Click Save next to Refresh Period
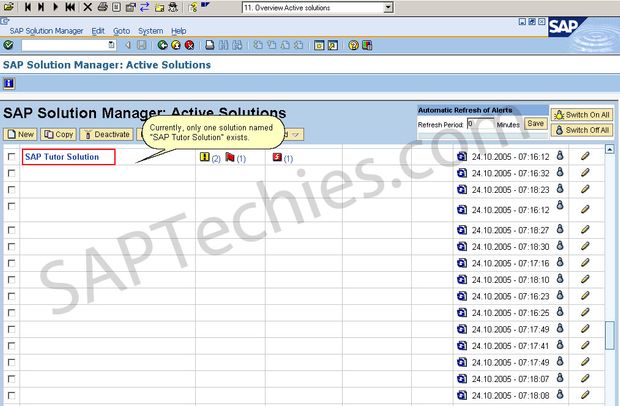Viewport: 620px width, 406px height. point(535,124)
